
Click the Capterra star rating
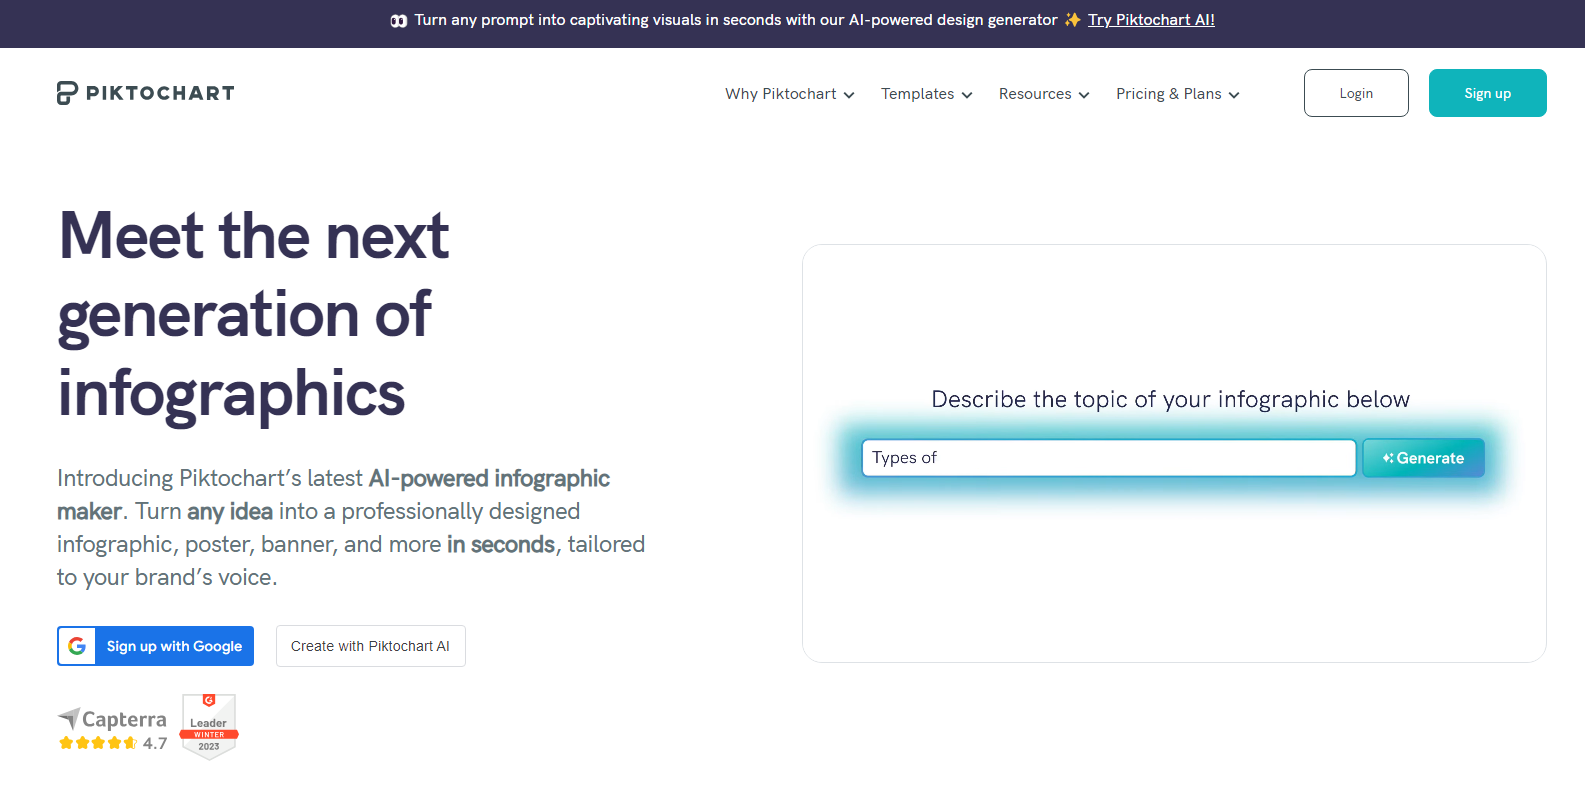coord(98,743)
